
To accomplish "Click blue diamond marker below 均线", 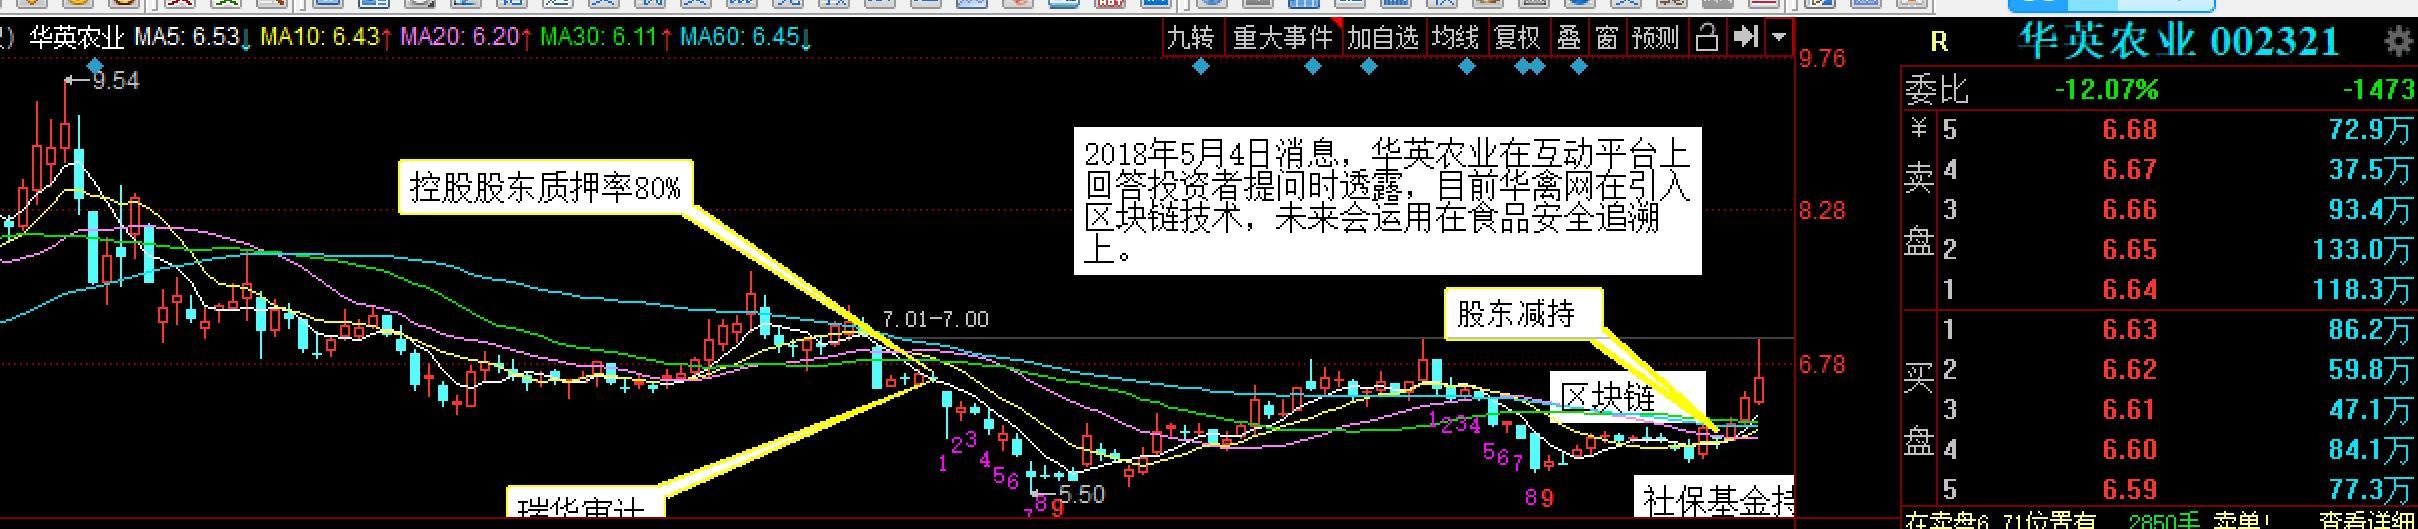I will pos(1466,67).
